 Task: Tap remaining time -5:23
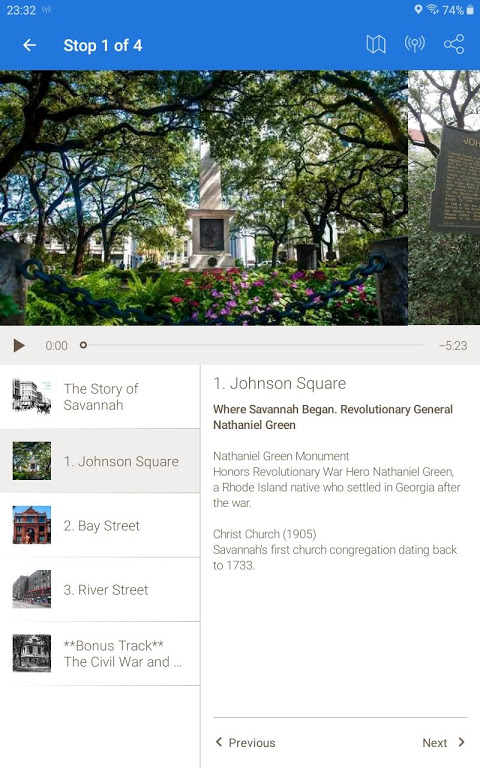click(453, 345)
